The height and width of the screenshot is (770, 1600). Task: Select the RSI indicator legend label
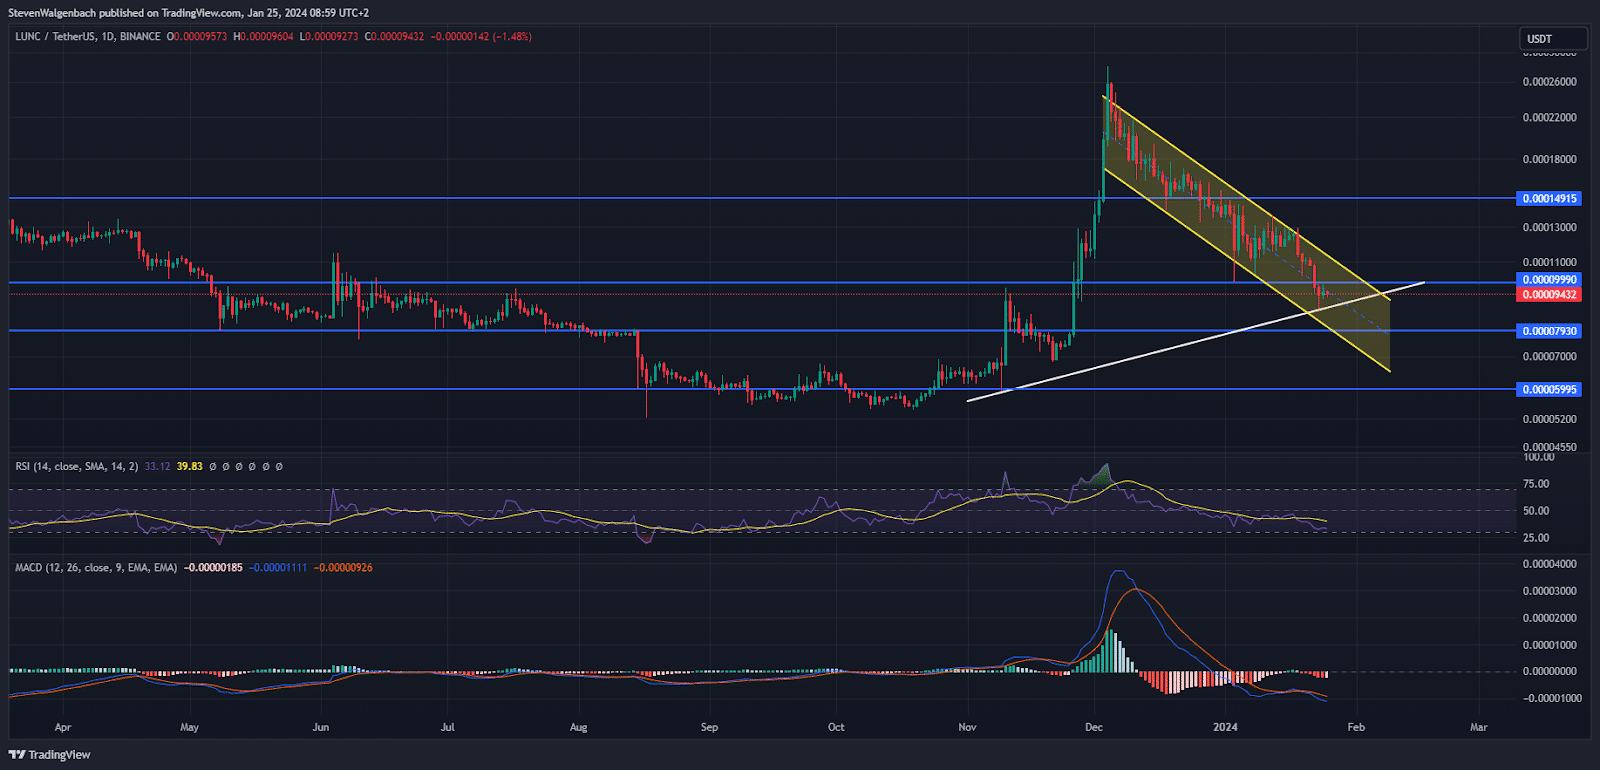click(76, 466)
